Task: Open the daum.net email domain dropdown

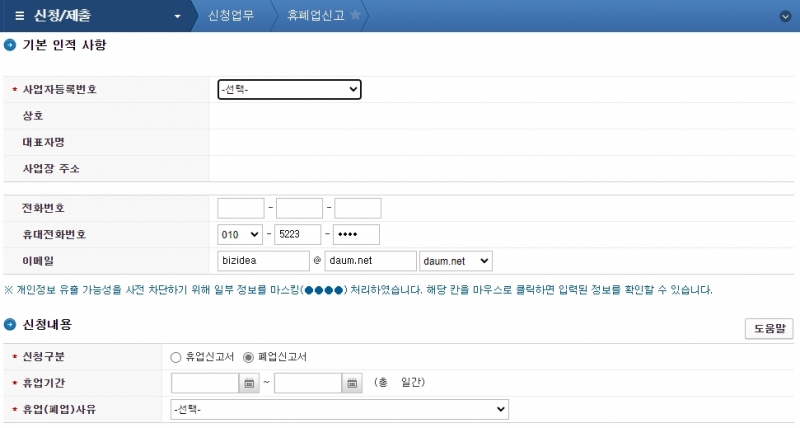Action: click(x=456, y=261)
